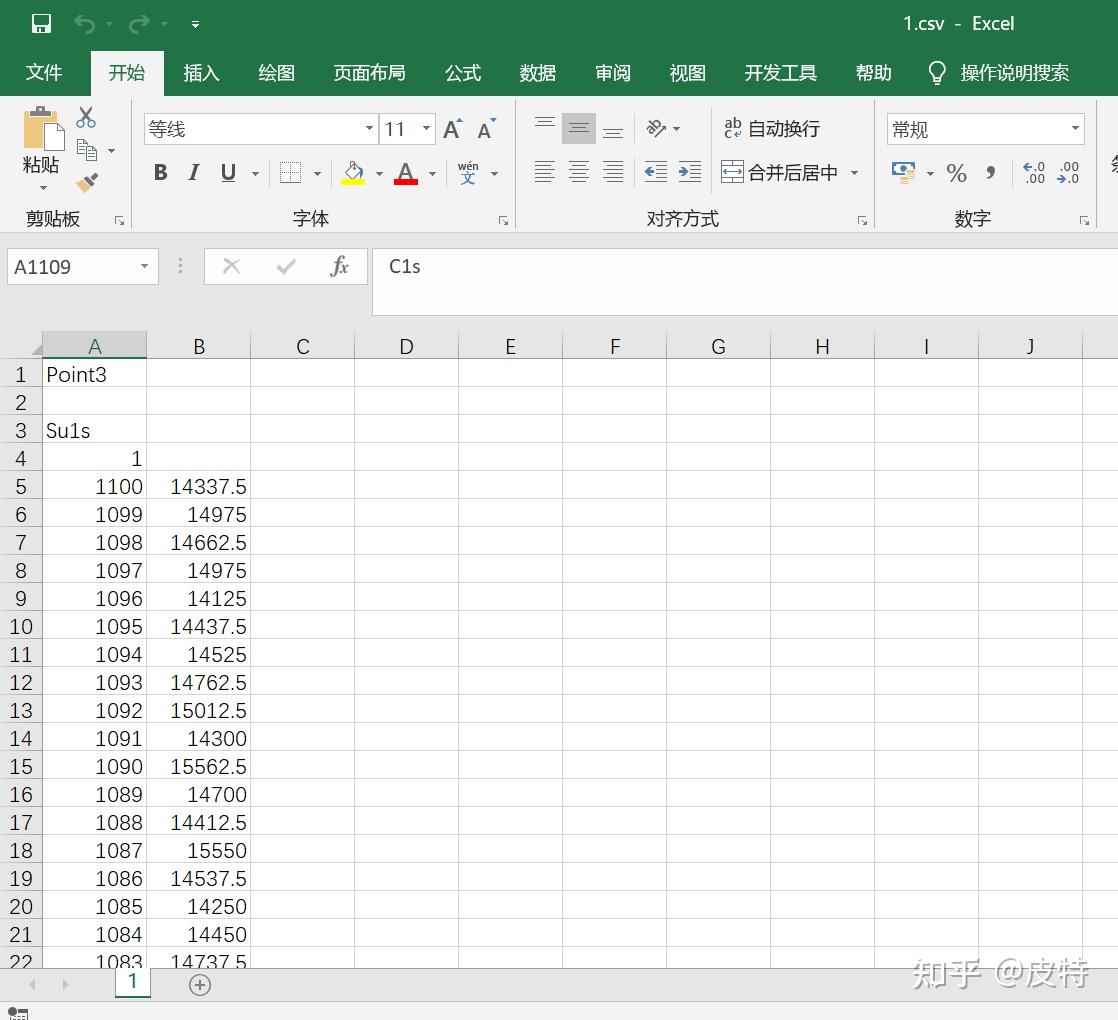Image resolution: width=1118 pixels, height=1020 pixels.
Task: Align text right
Action: click(613, 172)
